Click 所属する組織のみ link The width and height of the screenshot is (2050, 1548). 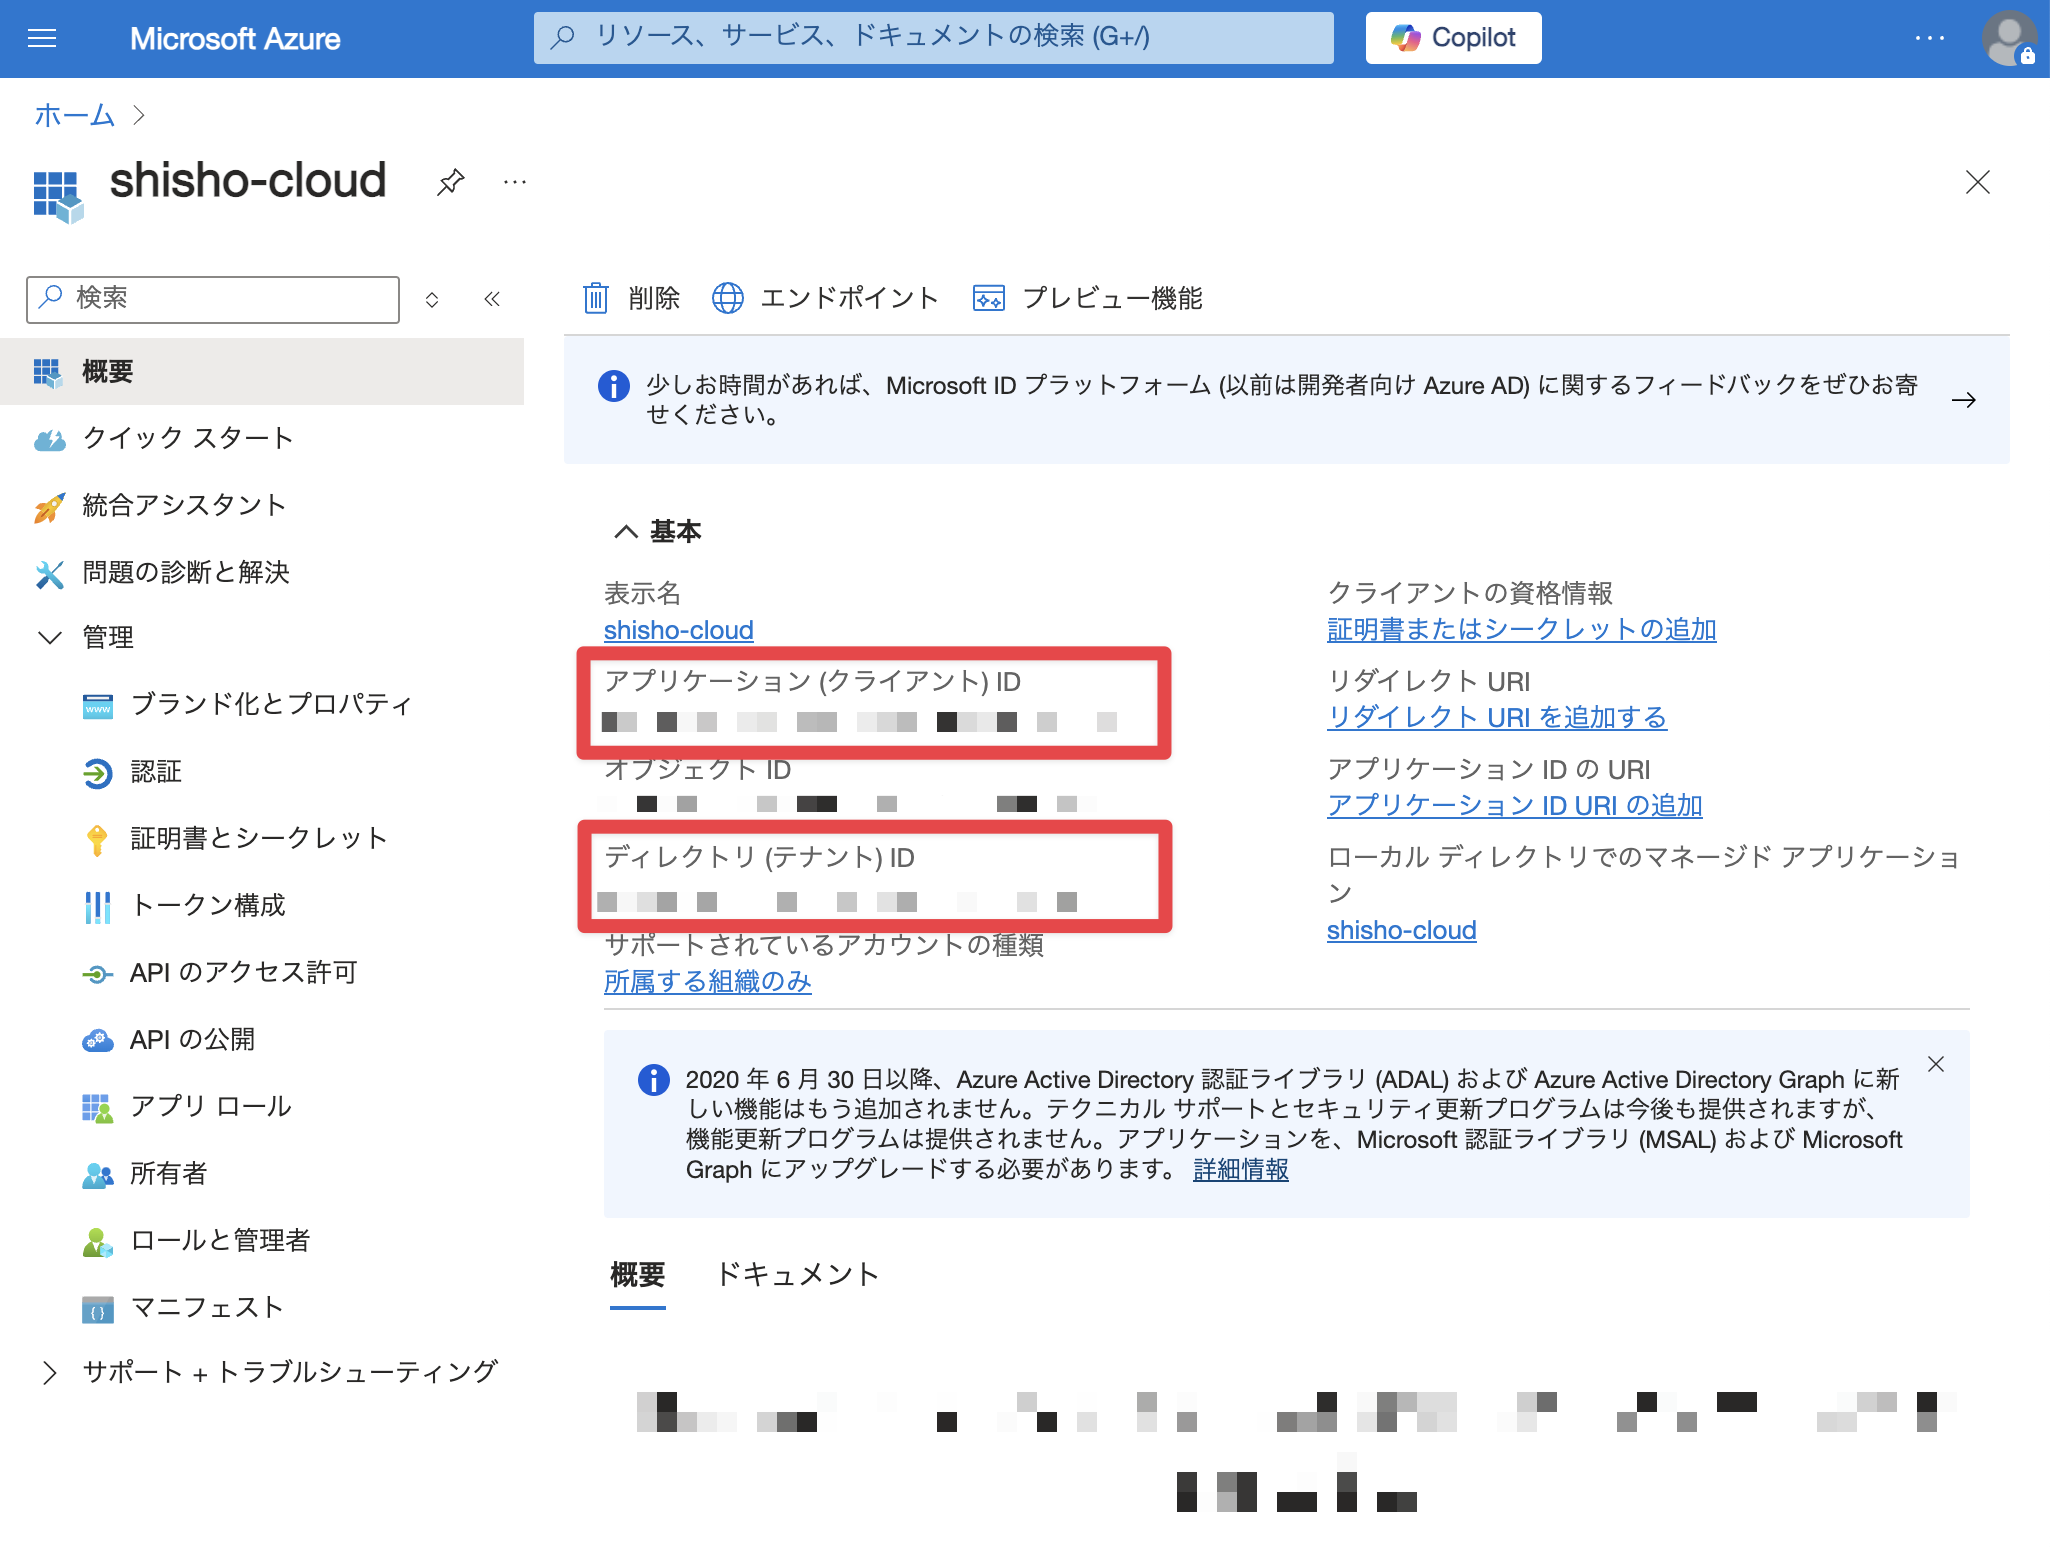(x=707, y=981)
